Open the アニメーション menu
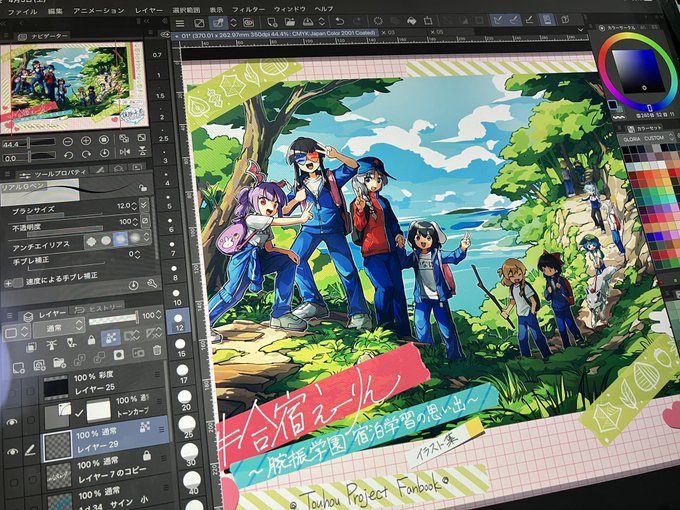The height and width of the screenshot is (510, 680). (x=98, y=10)
